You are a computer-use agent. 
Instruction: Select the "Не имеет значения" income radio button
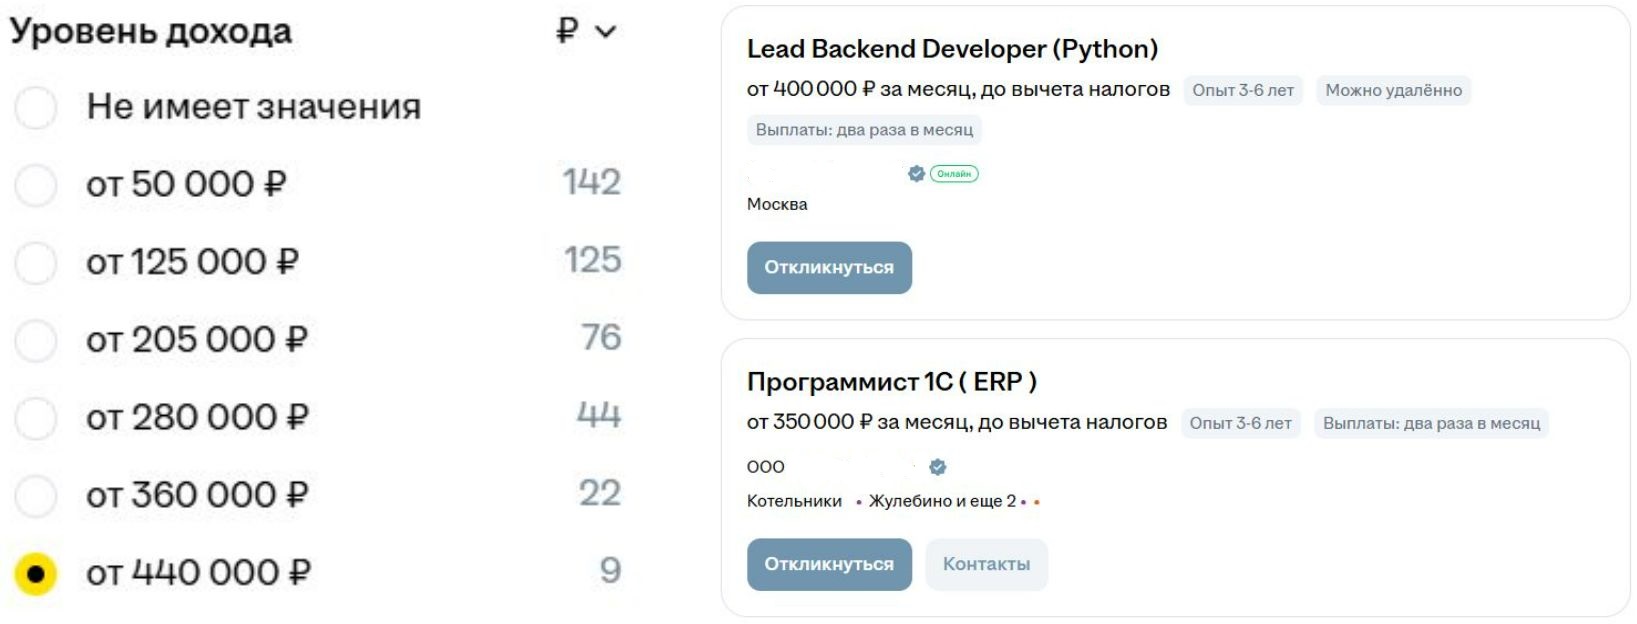tap(36, 107)
